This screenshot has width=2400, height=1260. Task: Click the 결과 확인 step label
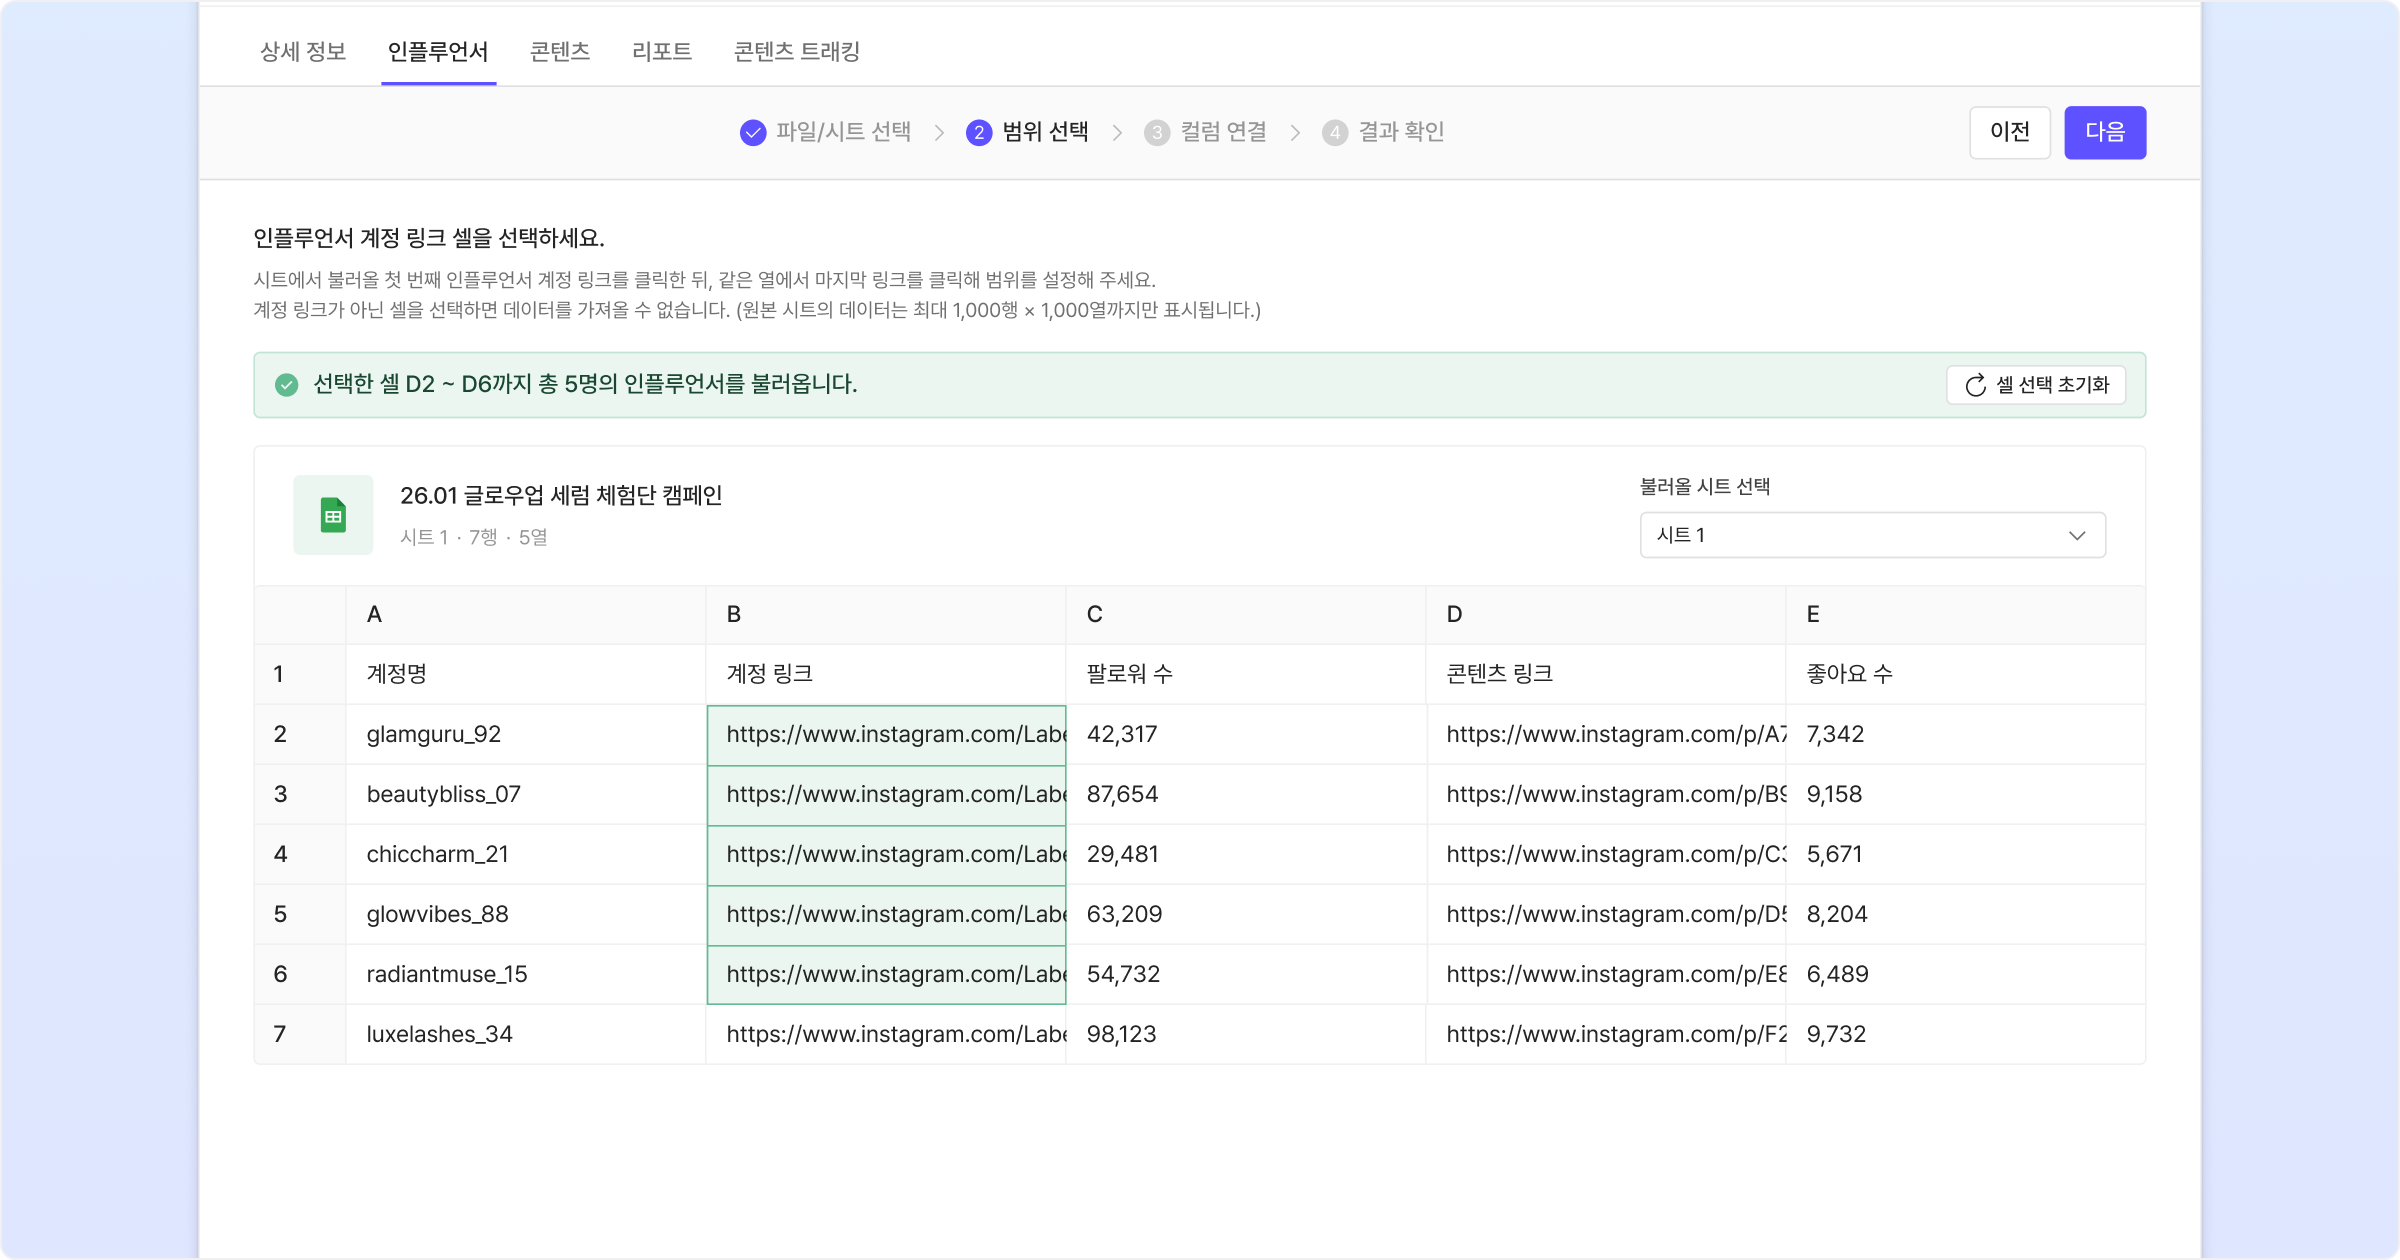coord(1402,132)
